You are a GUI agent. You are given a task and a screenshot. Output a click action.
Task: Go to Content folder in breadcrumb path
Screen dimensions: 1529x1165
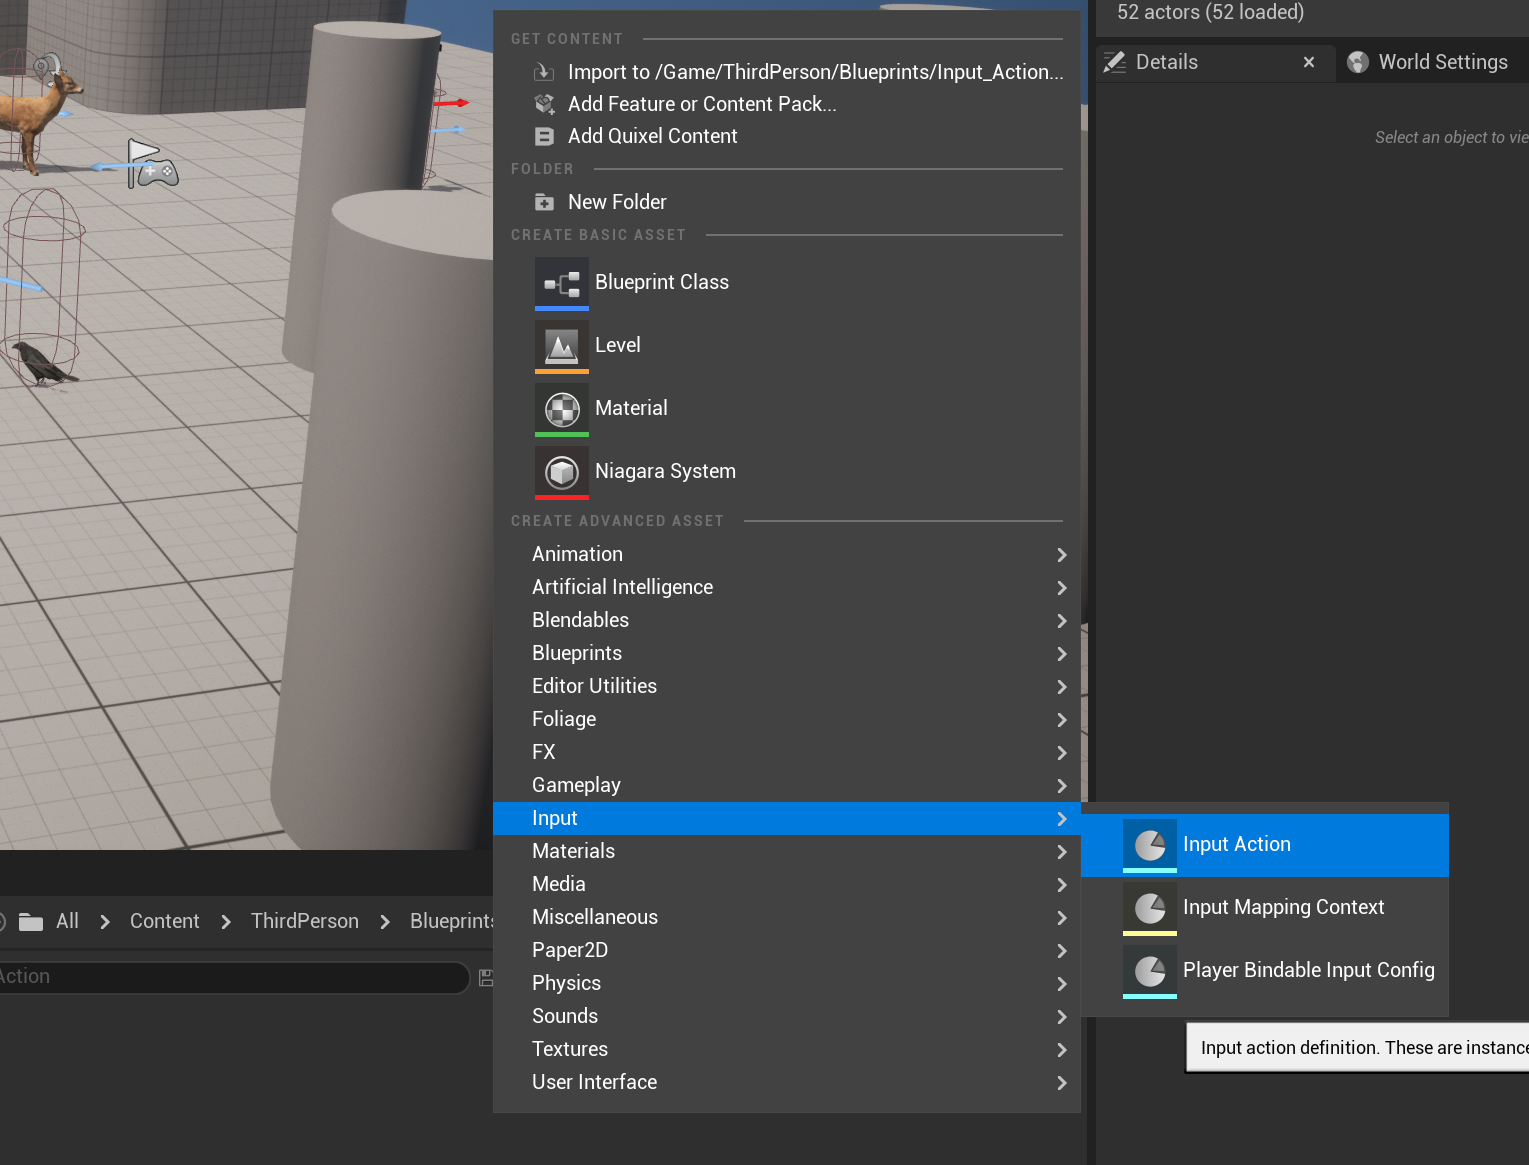tap(164, 921)
